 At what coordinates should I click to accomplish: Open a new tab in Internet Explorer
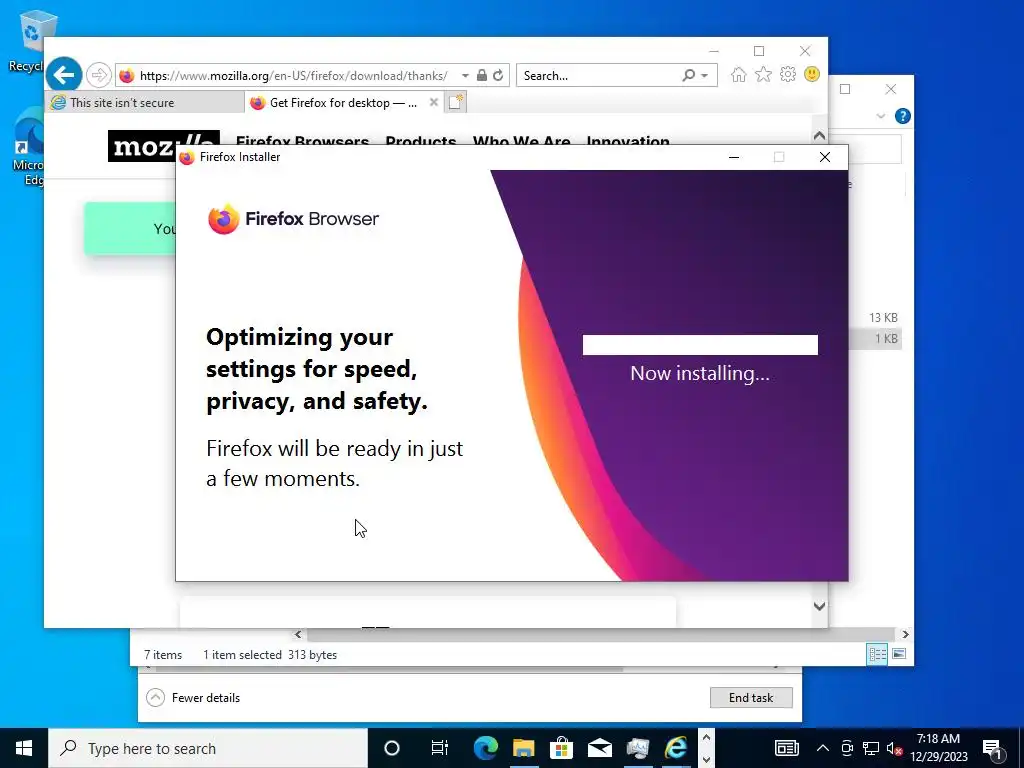(x=456, y=103)
